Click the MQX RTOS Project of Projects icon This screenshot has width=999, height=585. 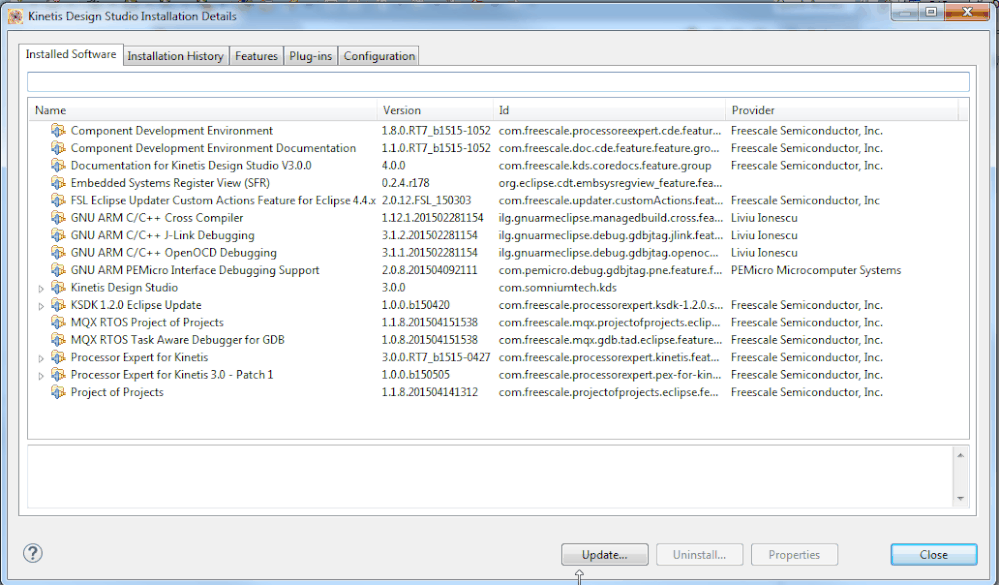point(58,322)
